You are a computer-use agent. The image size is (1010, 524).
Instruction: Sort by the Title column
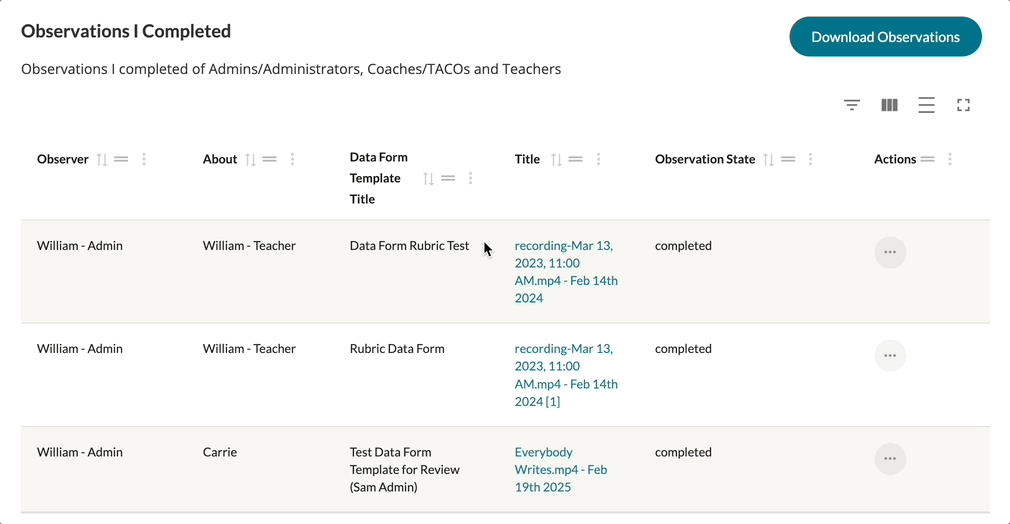[557, 159]
